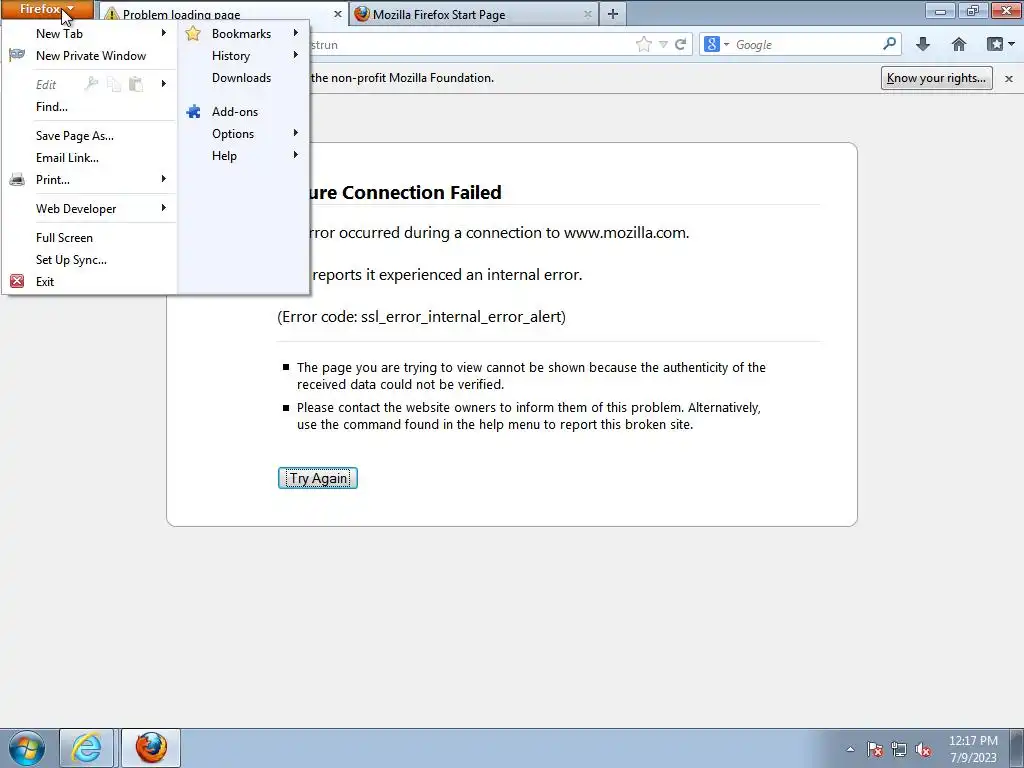This screenshot has width=1024, height=768.
Task: Bookmark this page with the star icon
Action: [643, 44]
